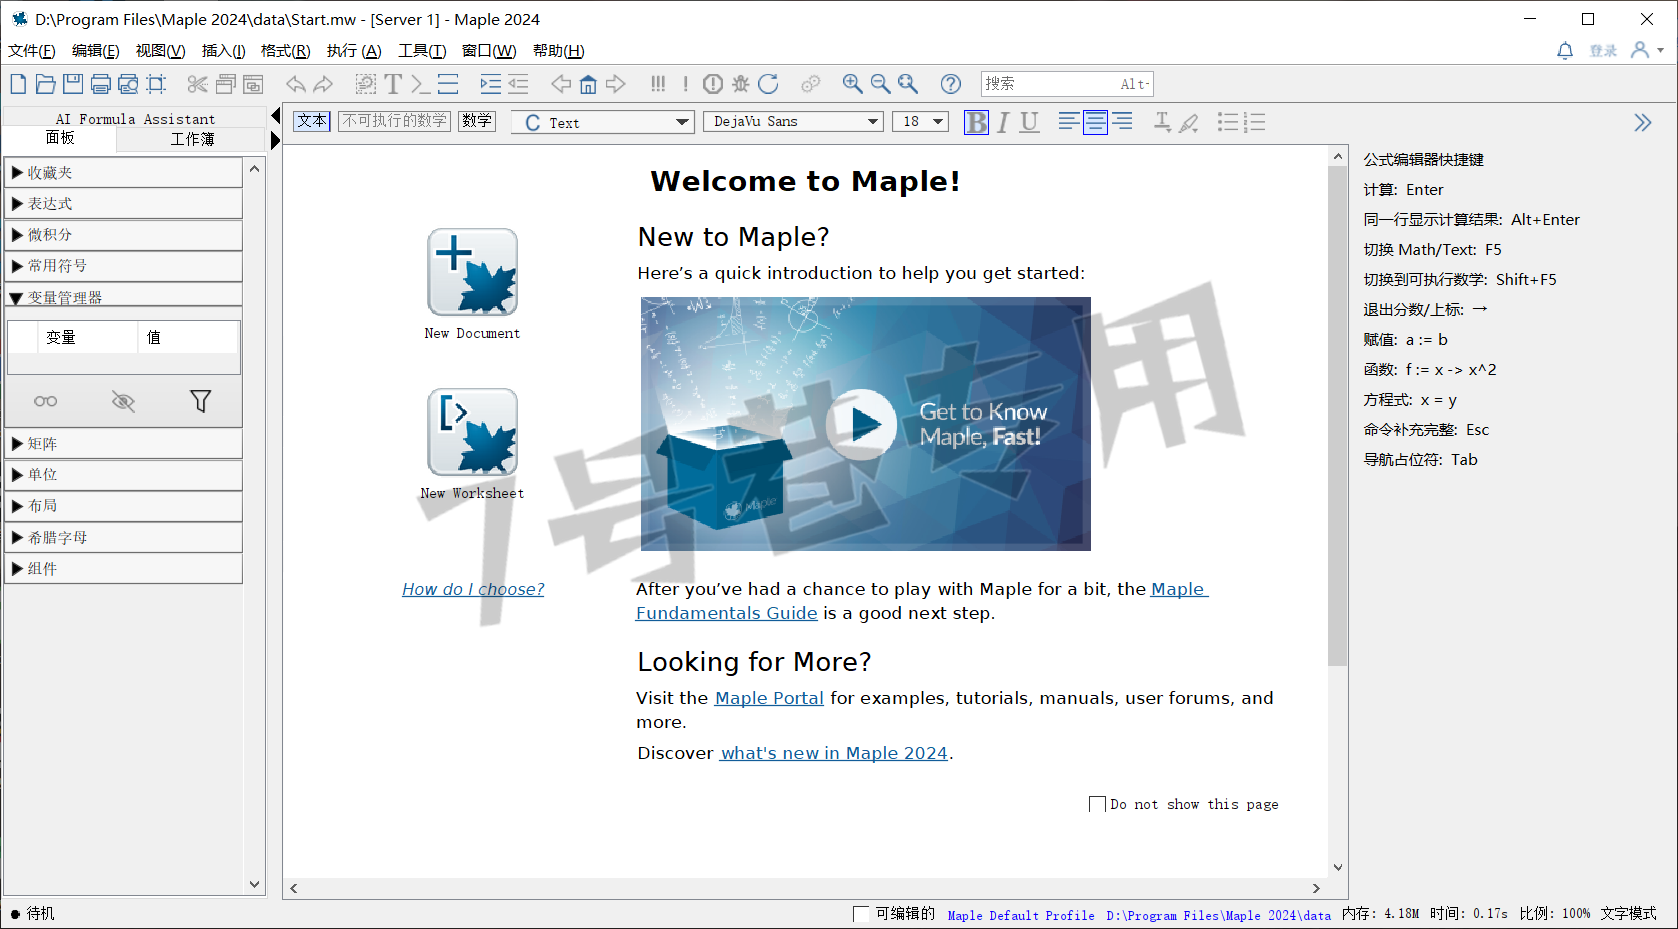Expand the Favorites palette
Image resolution: width=1678 pixels, height=929 pixels.
[123, 172]
